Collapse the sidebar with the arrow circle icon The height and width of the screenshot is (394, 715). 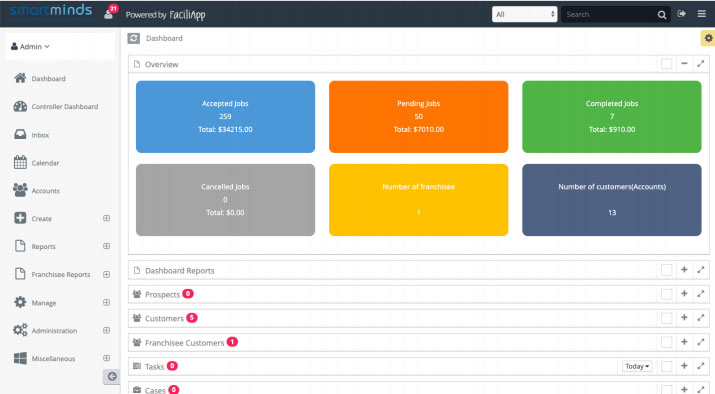click(112, 376)
